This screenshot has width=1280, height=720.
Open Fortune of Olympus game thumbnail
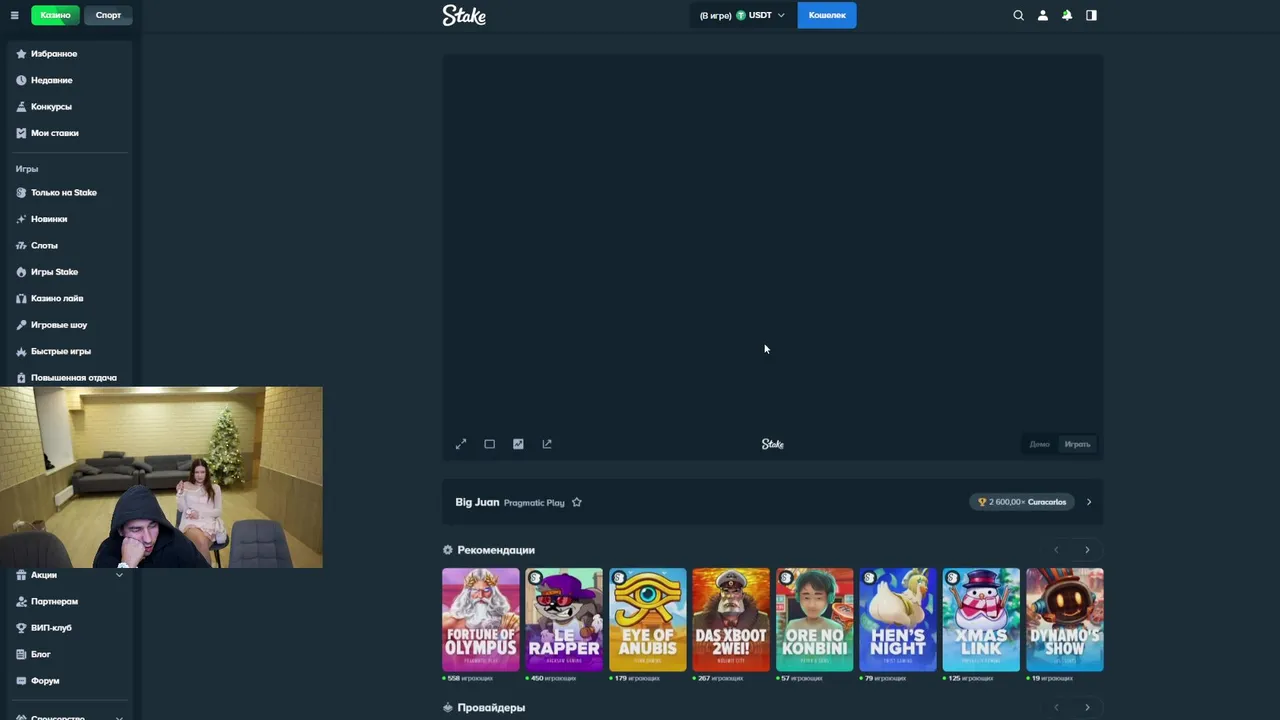(481, 619)
